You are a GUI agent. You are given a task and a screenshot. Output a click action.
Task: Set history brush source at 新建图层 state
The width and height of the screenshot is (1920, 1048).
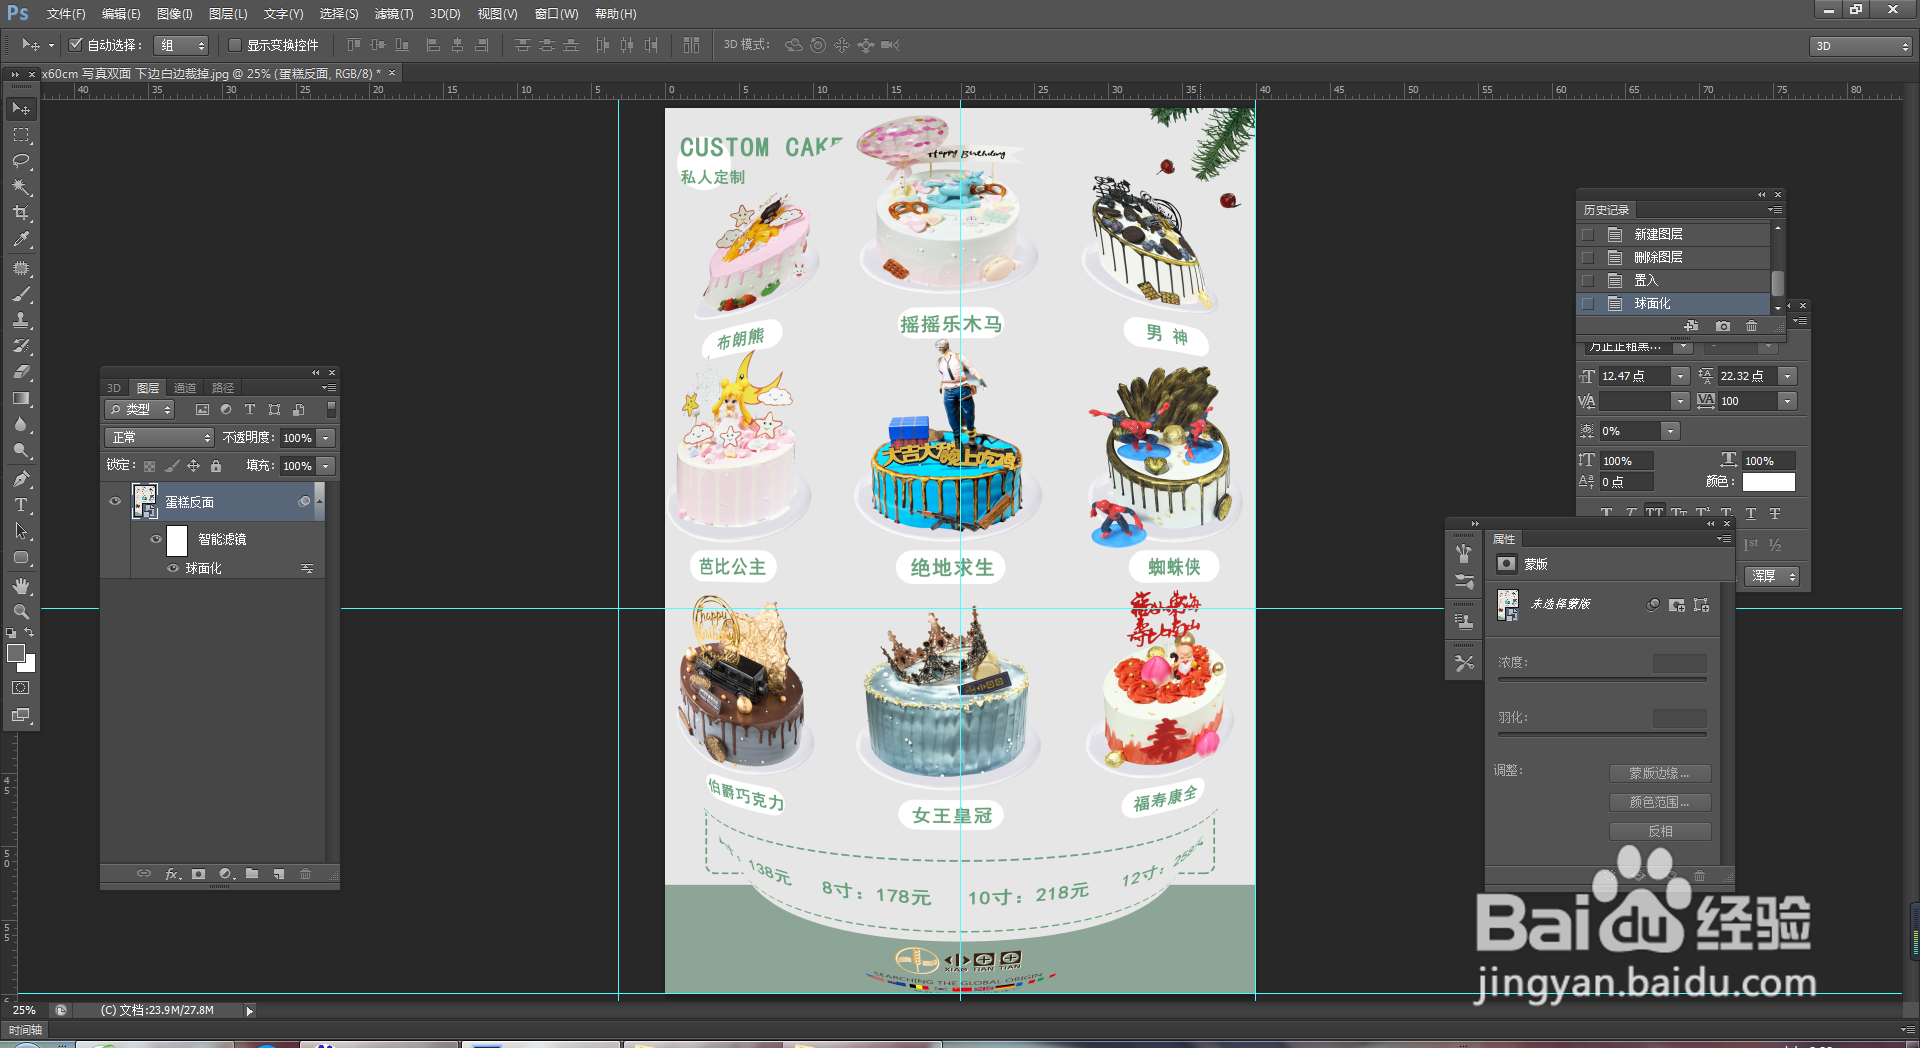pos(1588,234)
